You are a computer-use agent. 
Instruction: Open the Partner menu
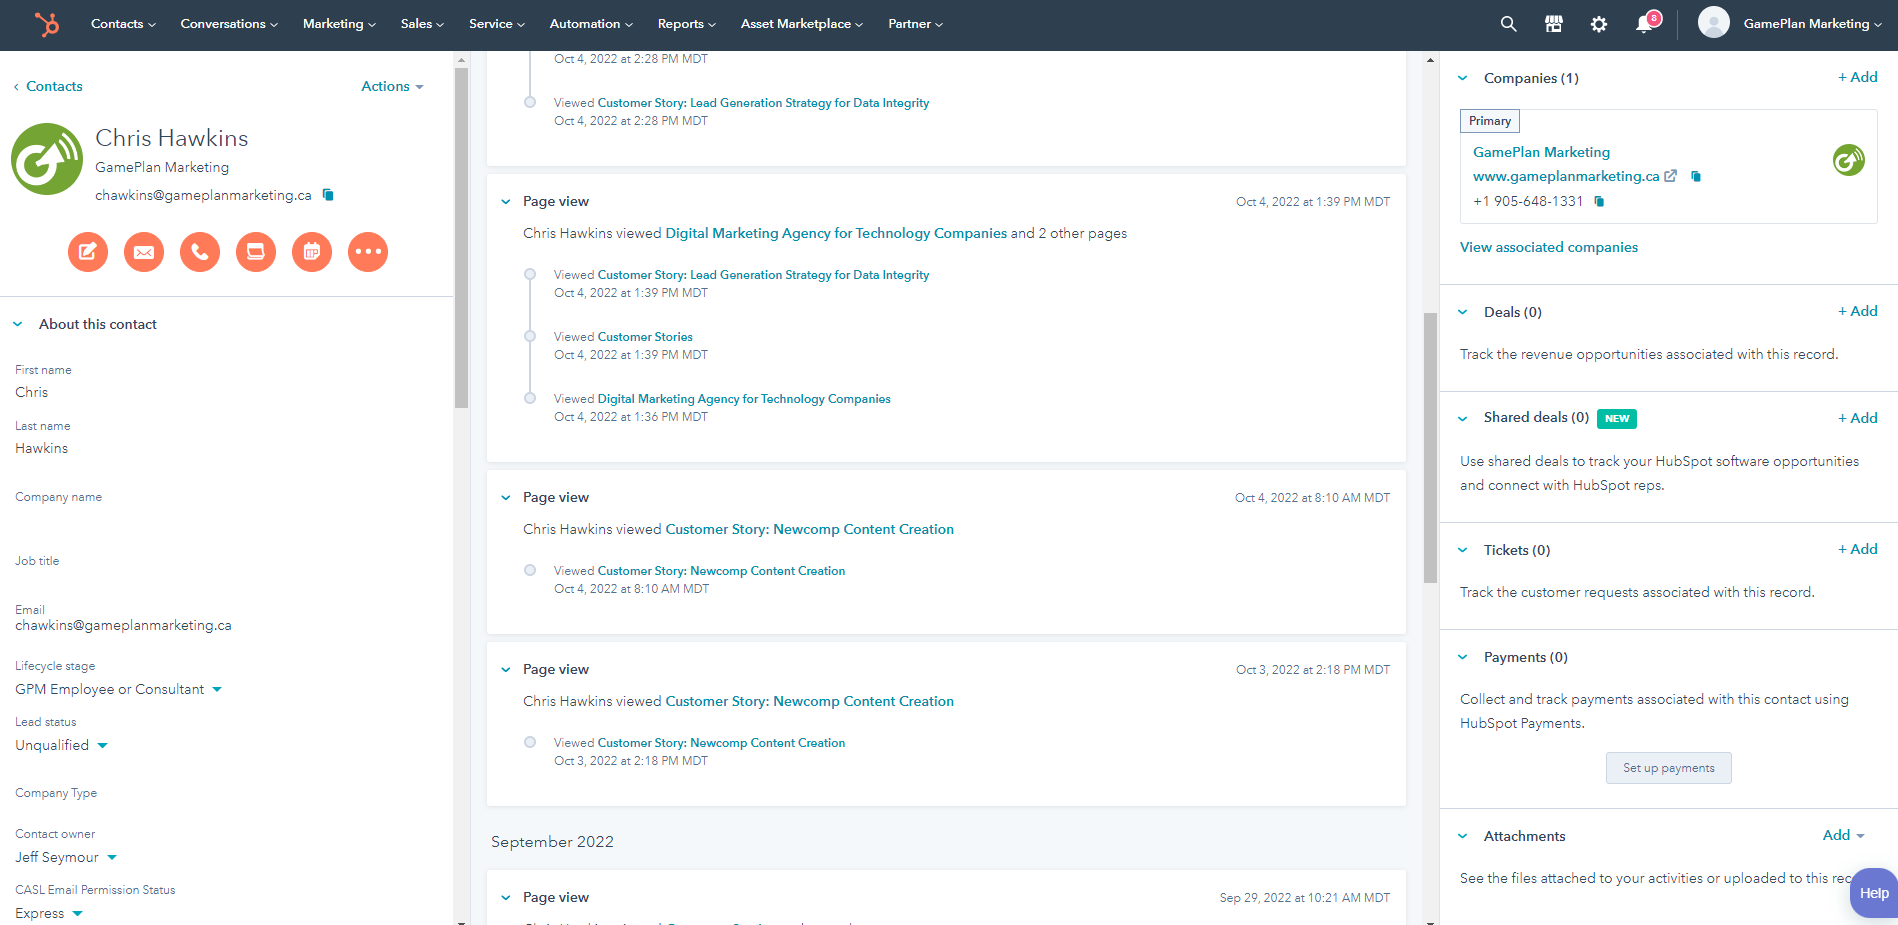click(x=915, y=24)
